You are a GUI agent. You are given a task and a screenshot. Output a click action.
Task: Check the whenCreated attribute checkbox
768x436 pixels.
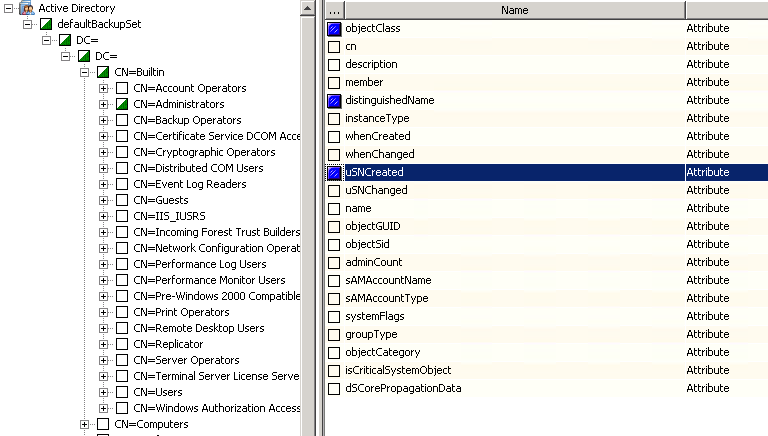334,137
